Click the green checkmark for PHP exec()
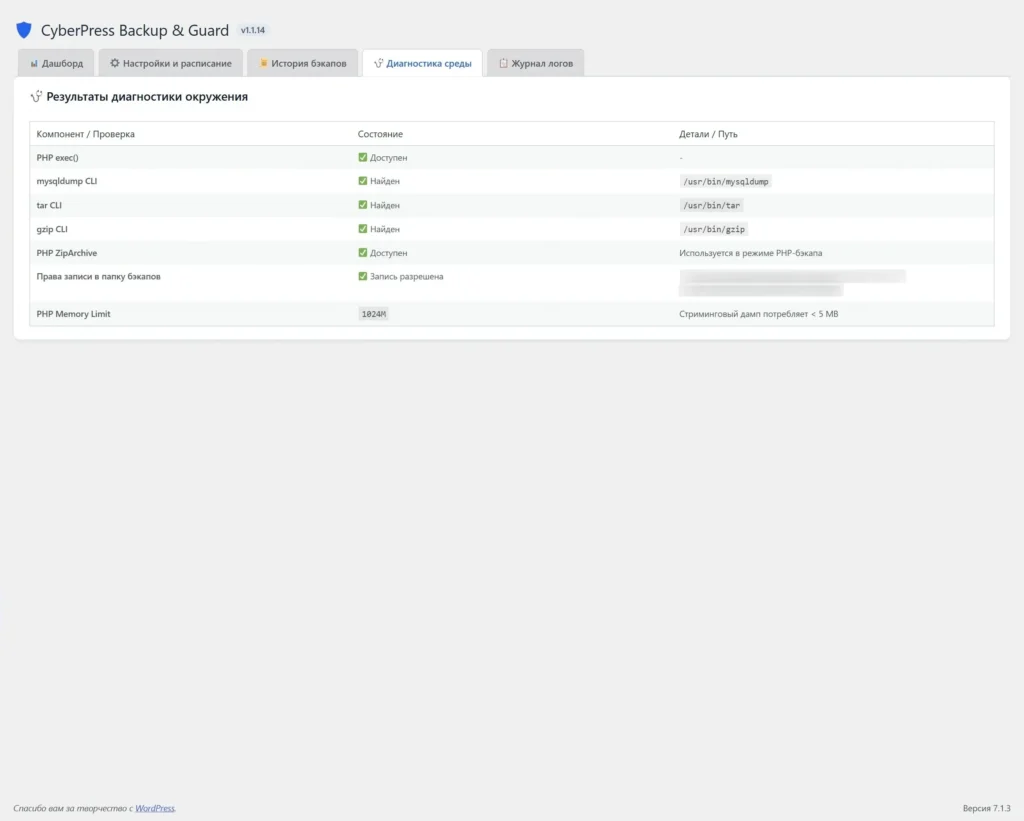 (362, 157)
